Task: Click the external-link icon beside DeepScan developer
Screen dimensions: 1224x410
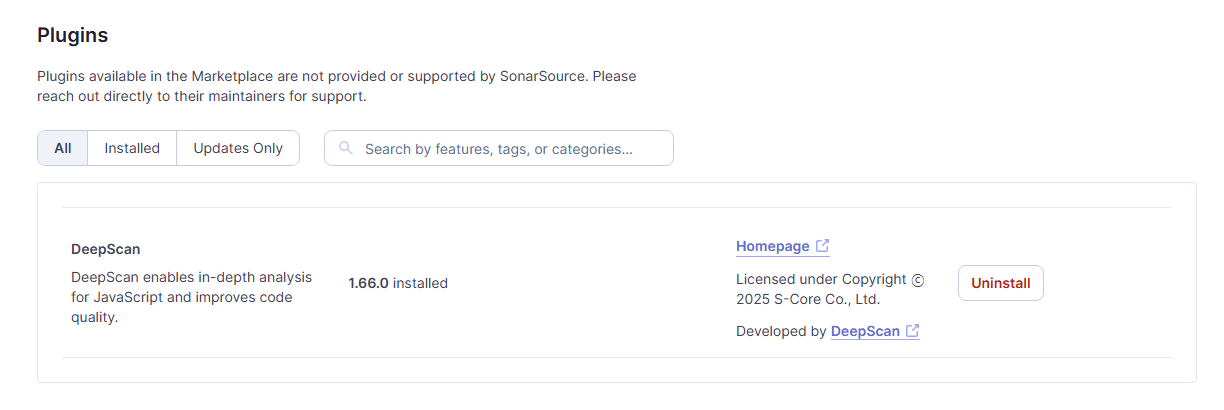Action: (912, 331)
